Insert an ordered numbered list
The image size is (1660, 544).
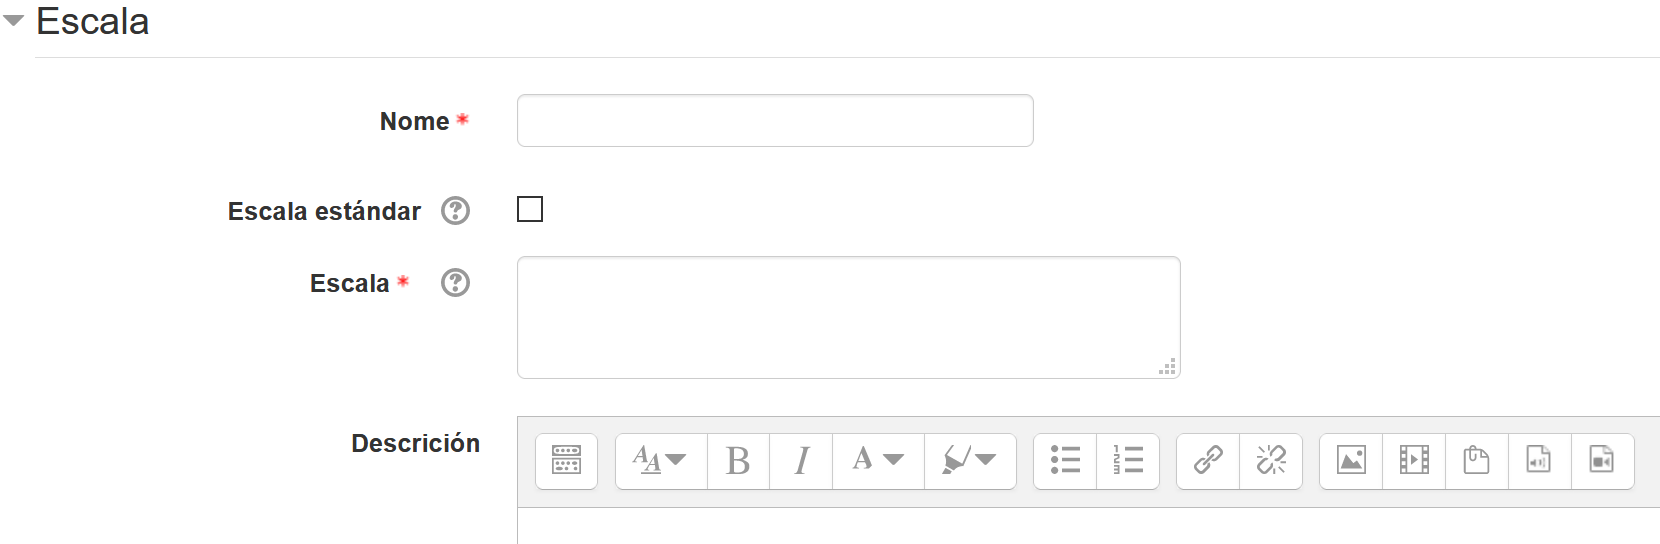pos(1128,460)
